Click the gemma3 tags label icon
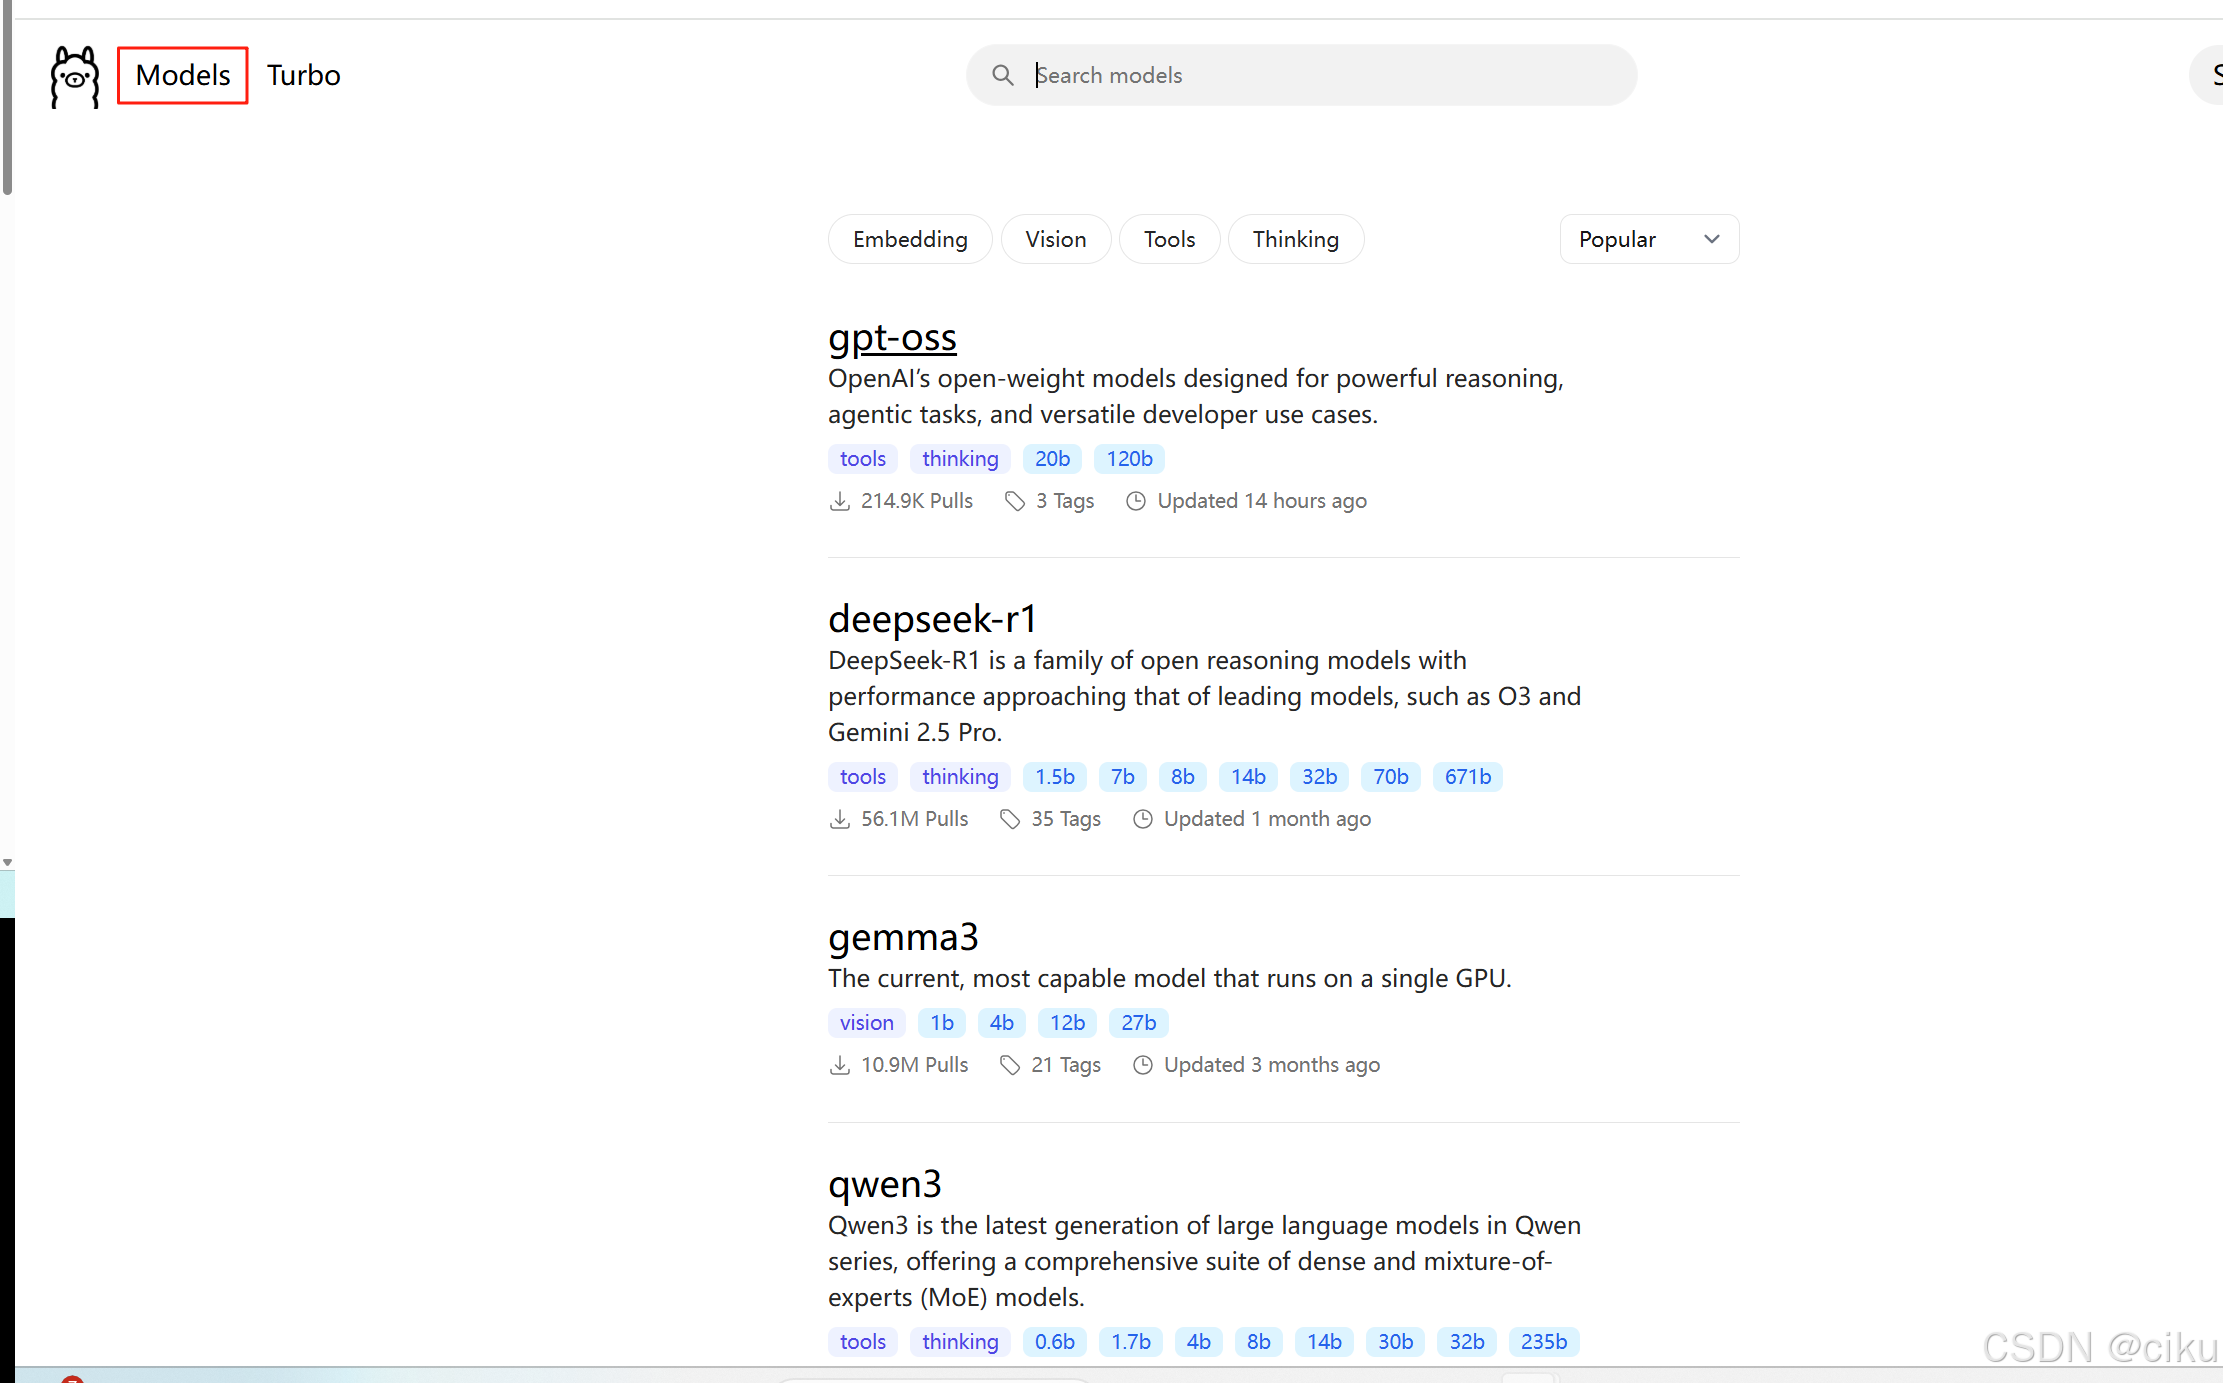Image resolution: width=2223 pixels, height=1383 pixels. [1010, 1065]
